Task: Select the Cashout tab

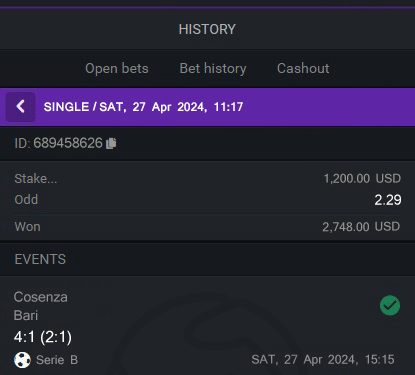Action: point(303,68)
